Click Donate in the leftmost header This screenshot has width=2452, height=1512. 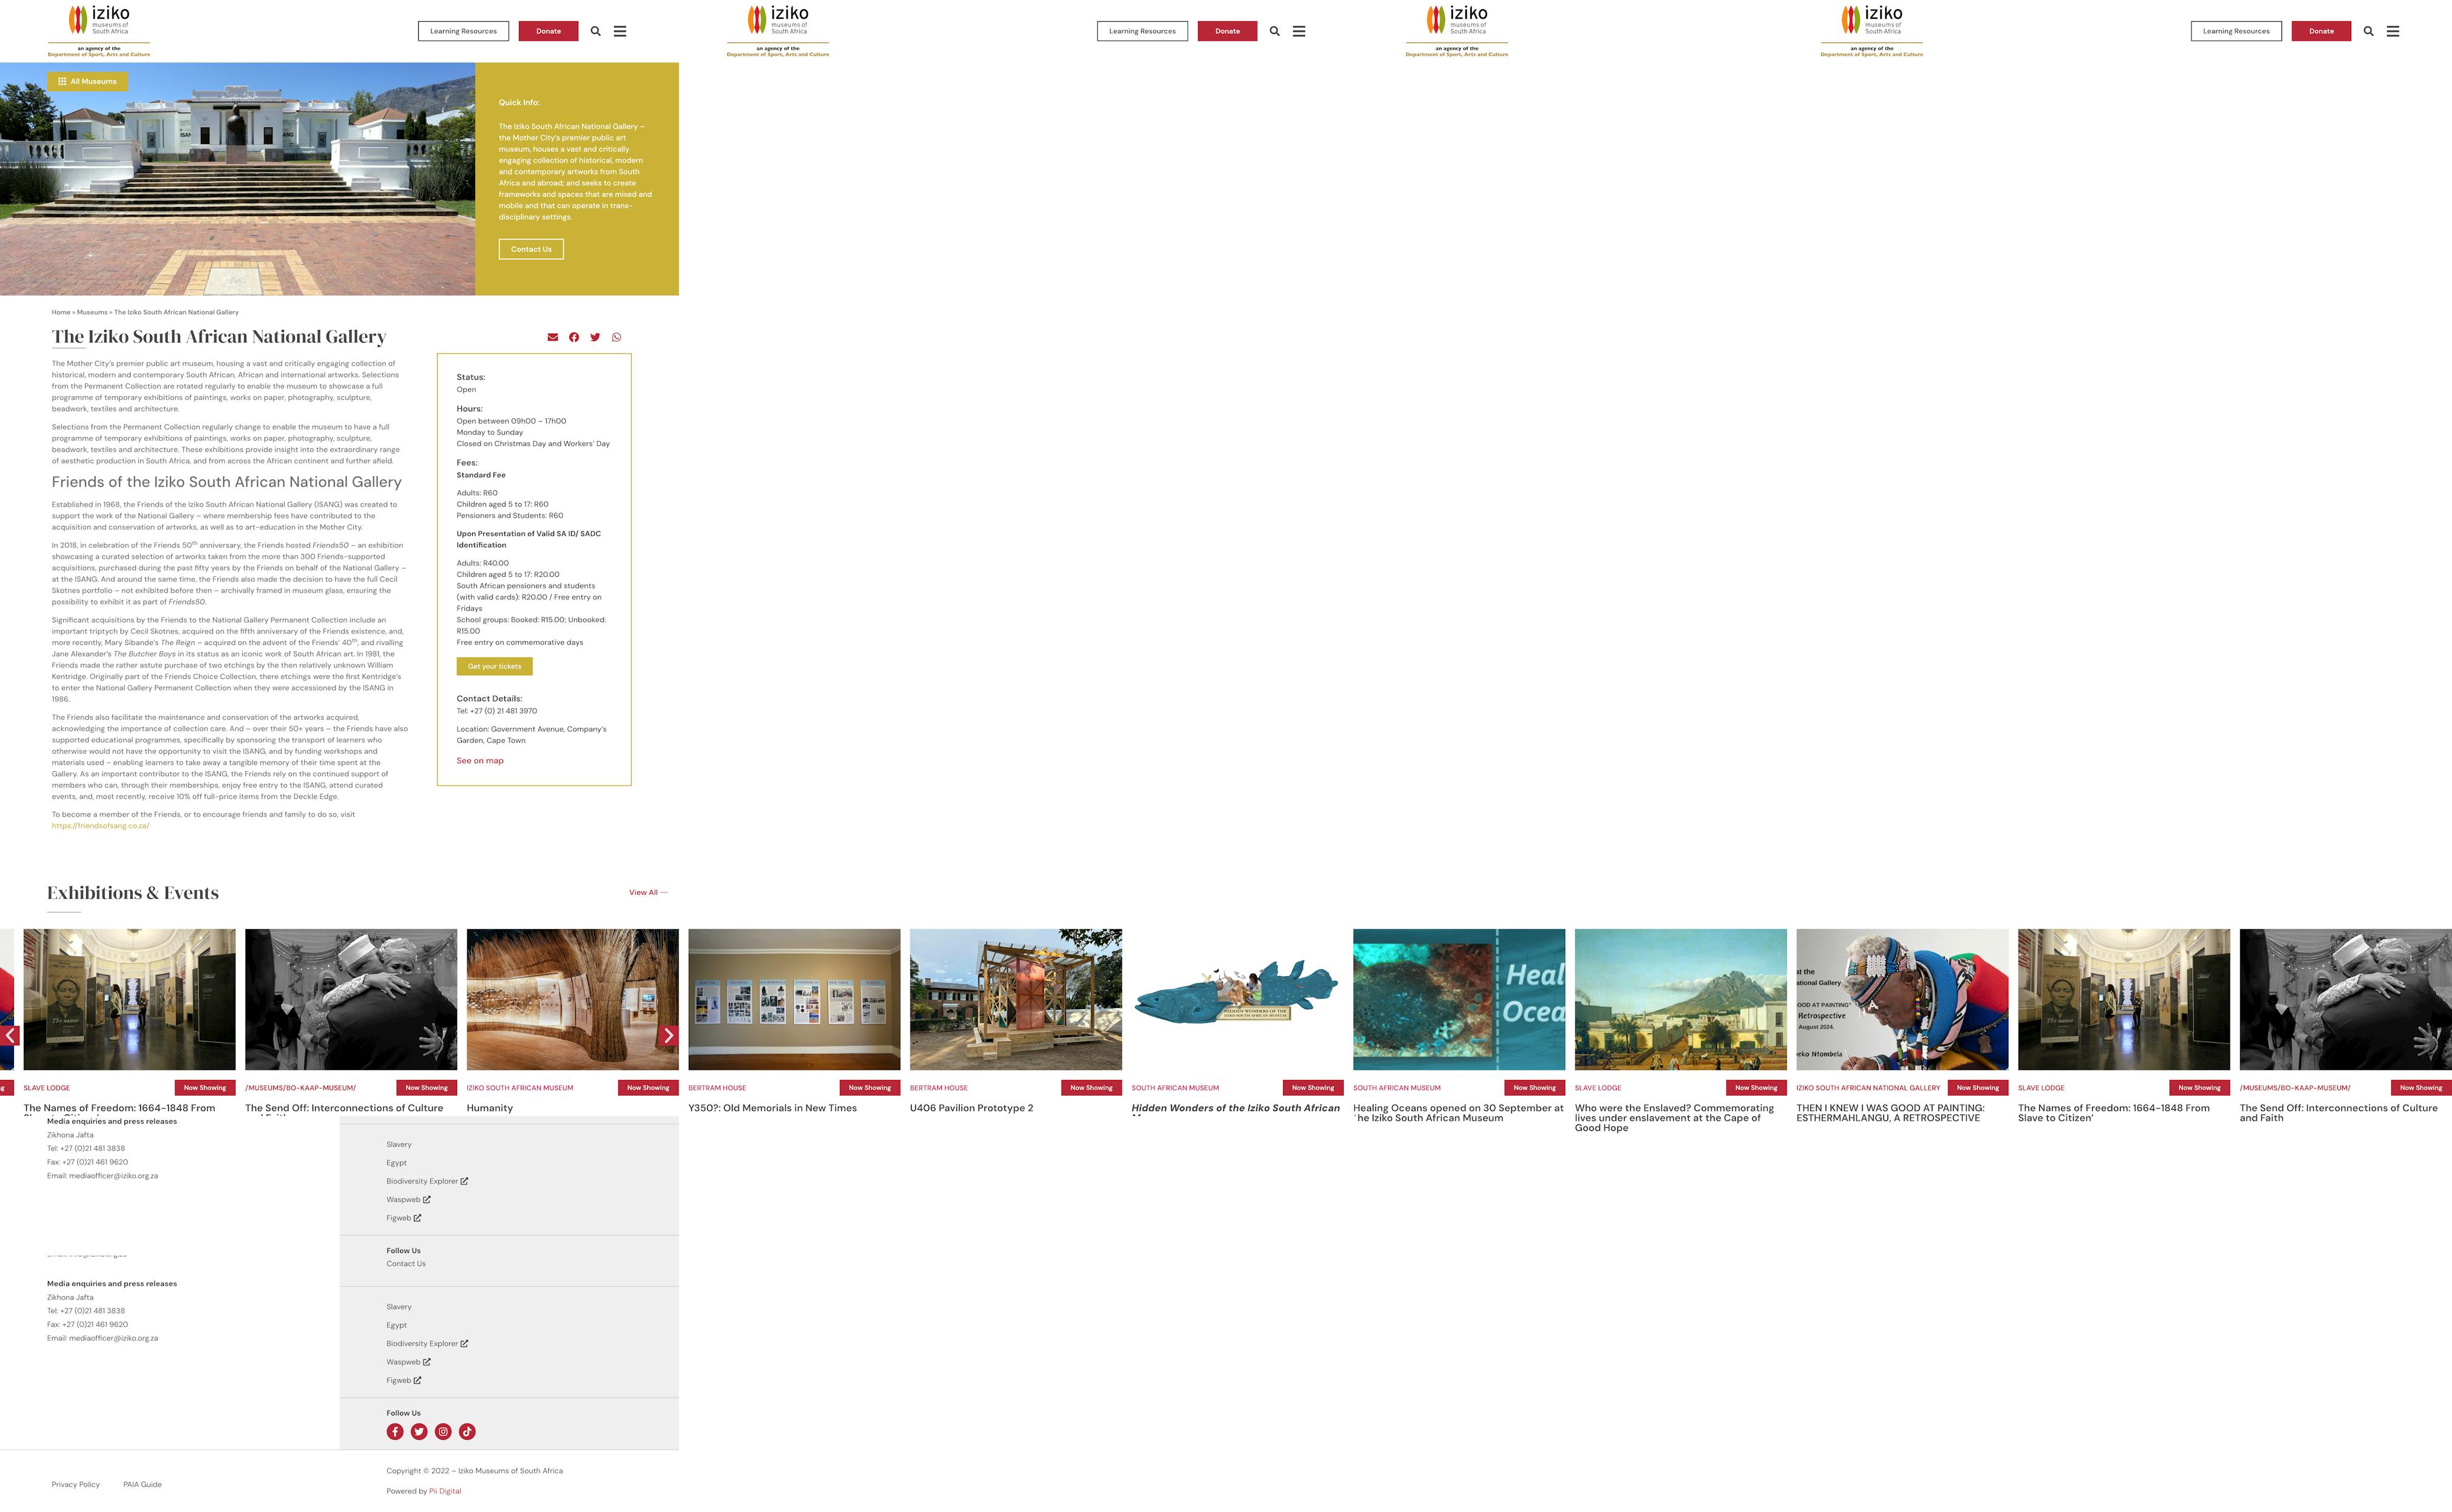(x=548, y=31)
